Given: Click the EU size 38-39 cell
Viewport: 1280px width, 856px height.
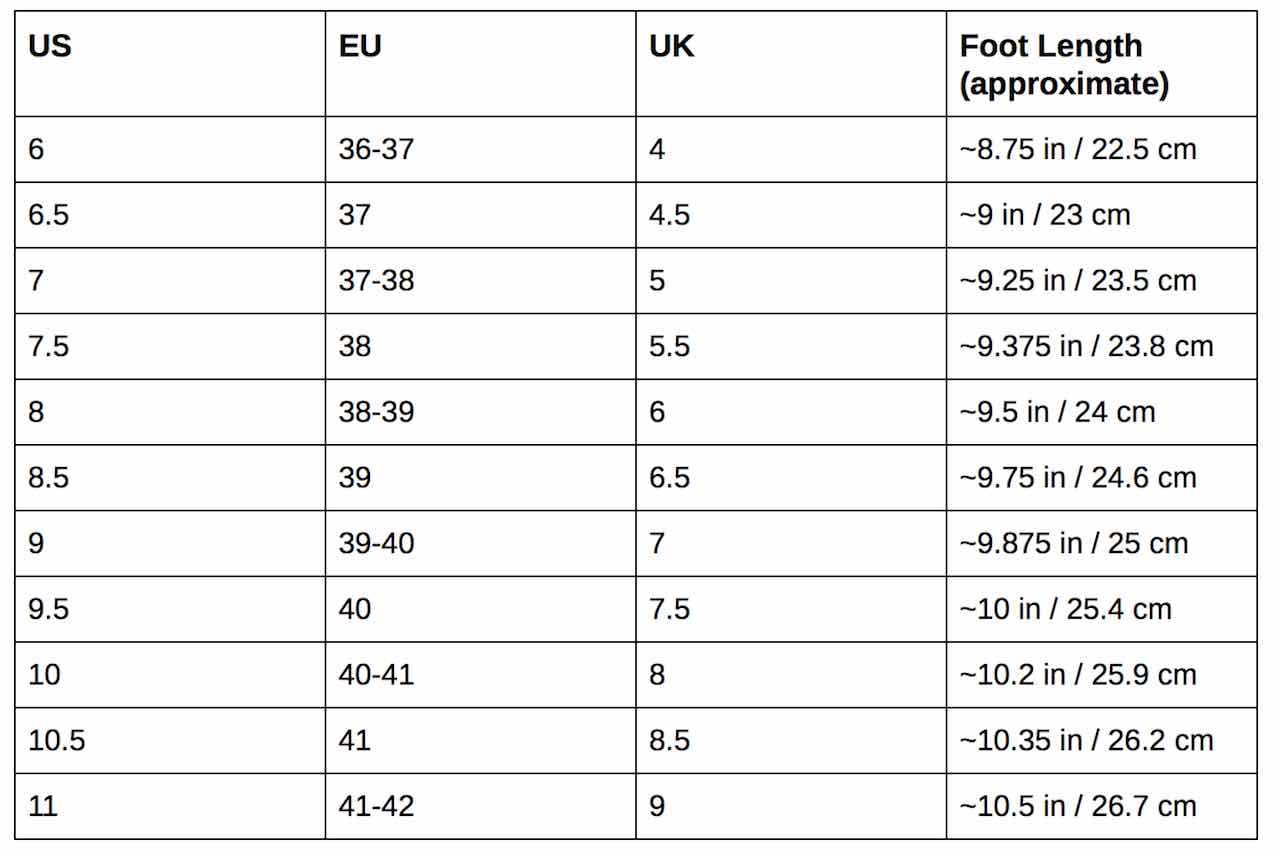Looking at the screenshot, I should [x=376, y=412].
